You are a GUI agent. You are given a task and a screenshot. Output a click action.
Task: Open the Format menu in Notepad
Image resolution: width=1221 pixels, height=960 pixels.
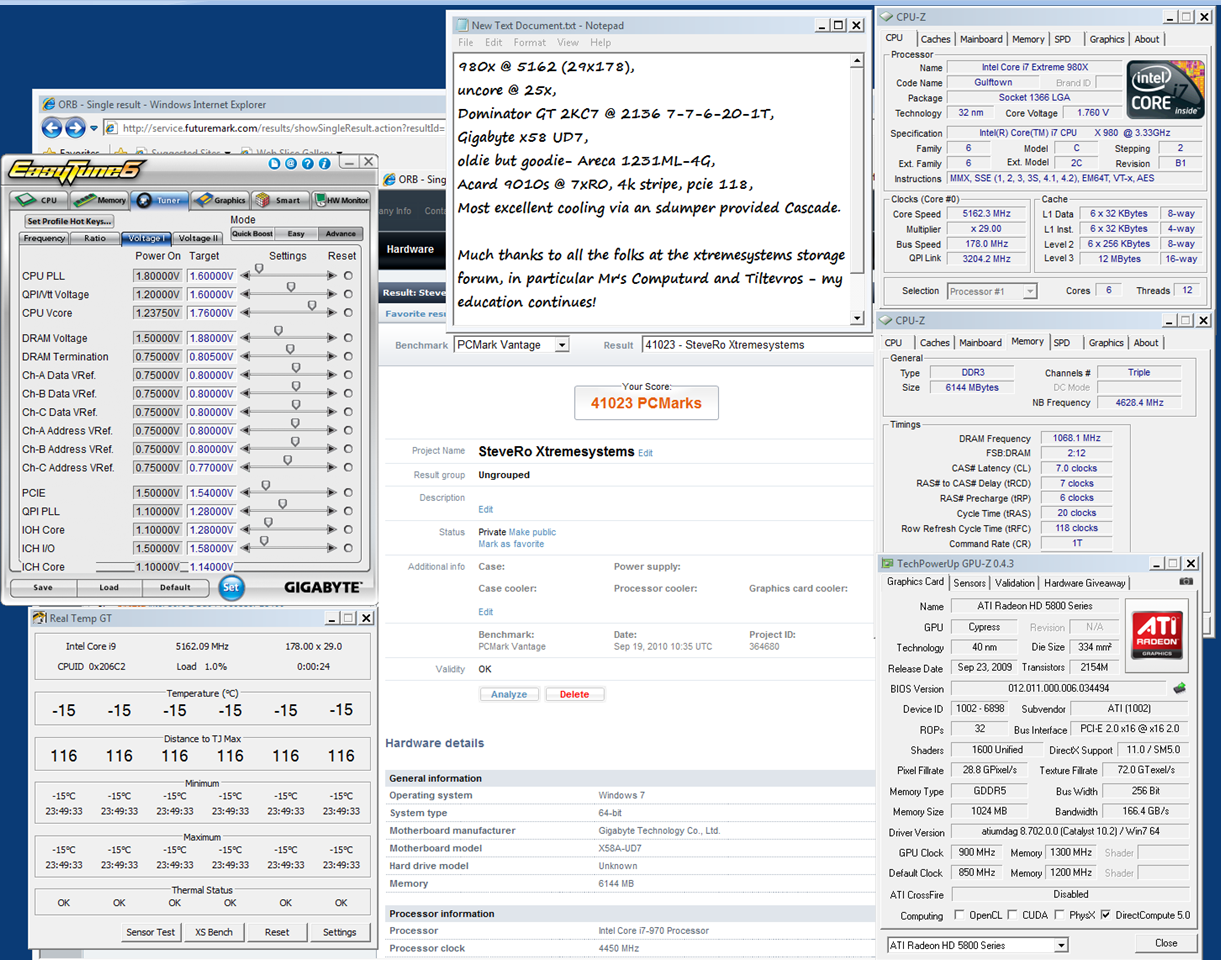tap(530, 43)
